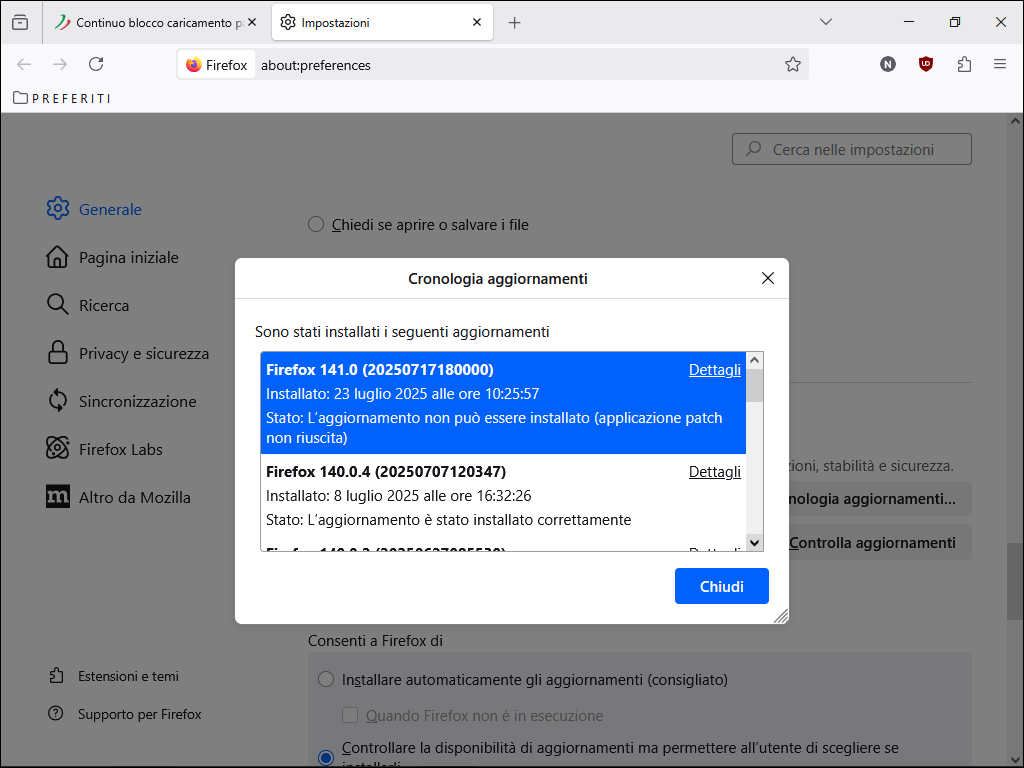Click the Supporto per Firefox question-mark icon

click(x=56, y=713)
